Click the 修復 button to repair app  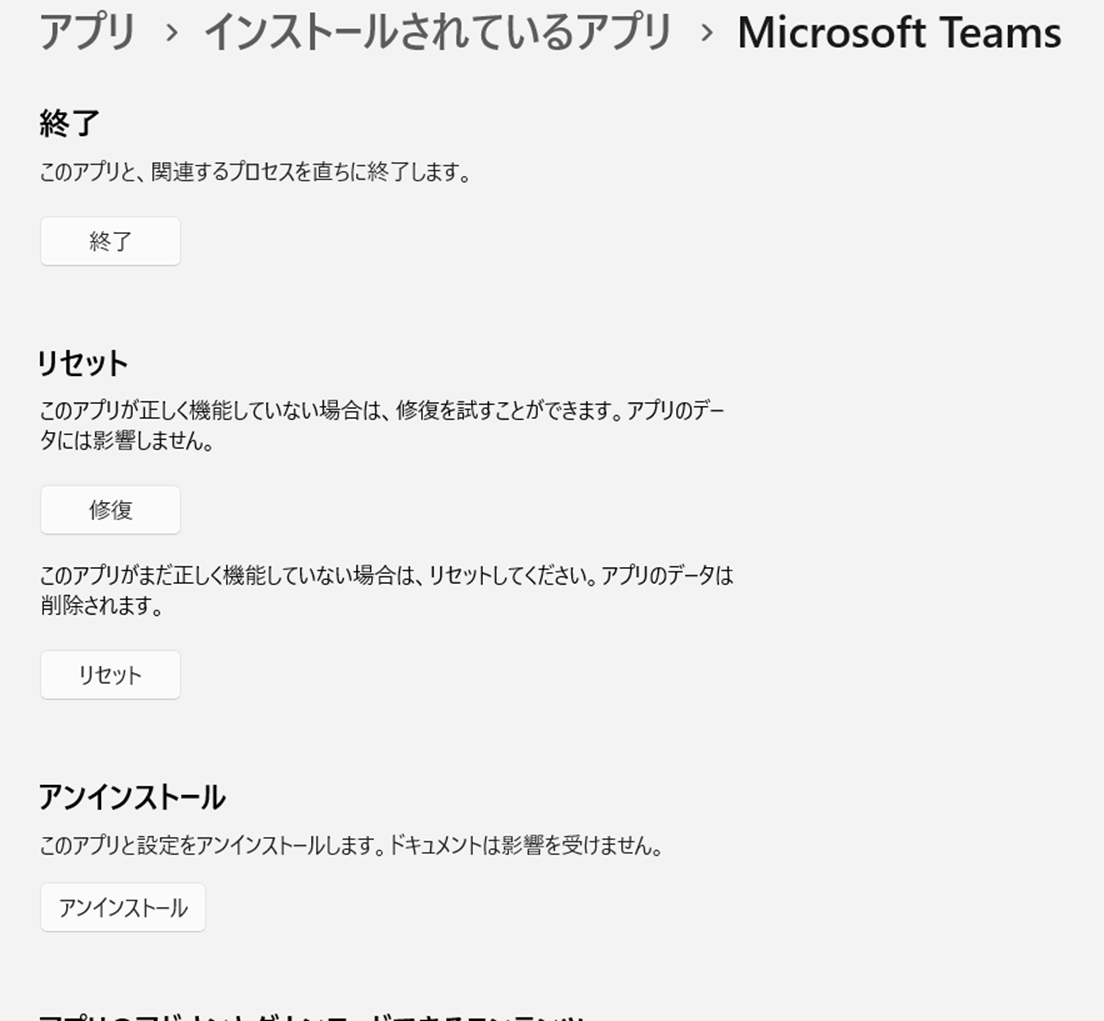click(111, 510)
